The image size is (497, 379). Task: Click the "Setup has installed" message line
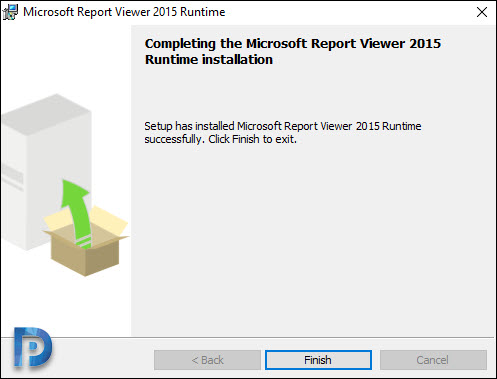coord(283,126)
